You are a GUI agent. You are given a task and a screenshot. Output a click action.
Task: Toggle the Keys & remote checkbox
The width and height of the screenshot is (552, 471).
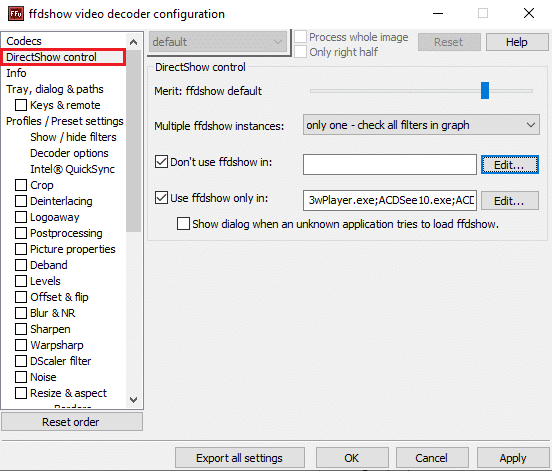[21, 105]
